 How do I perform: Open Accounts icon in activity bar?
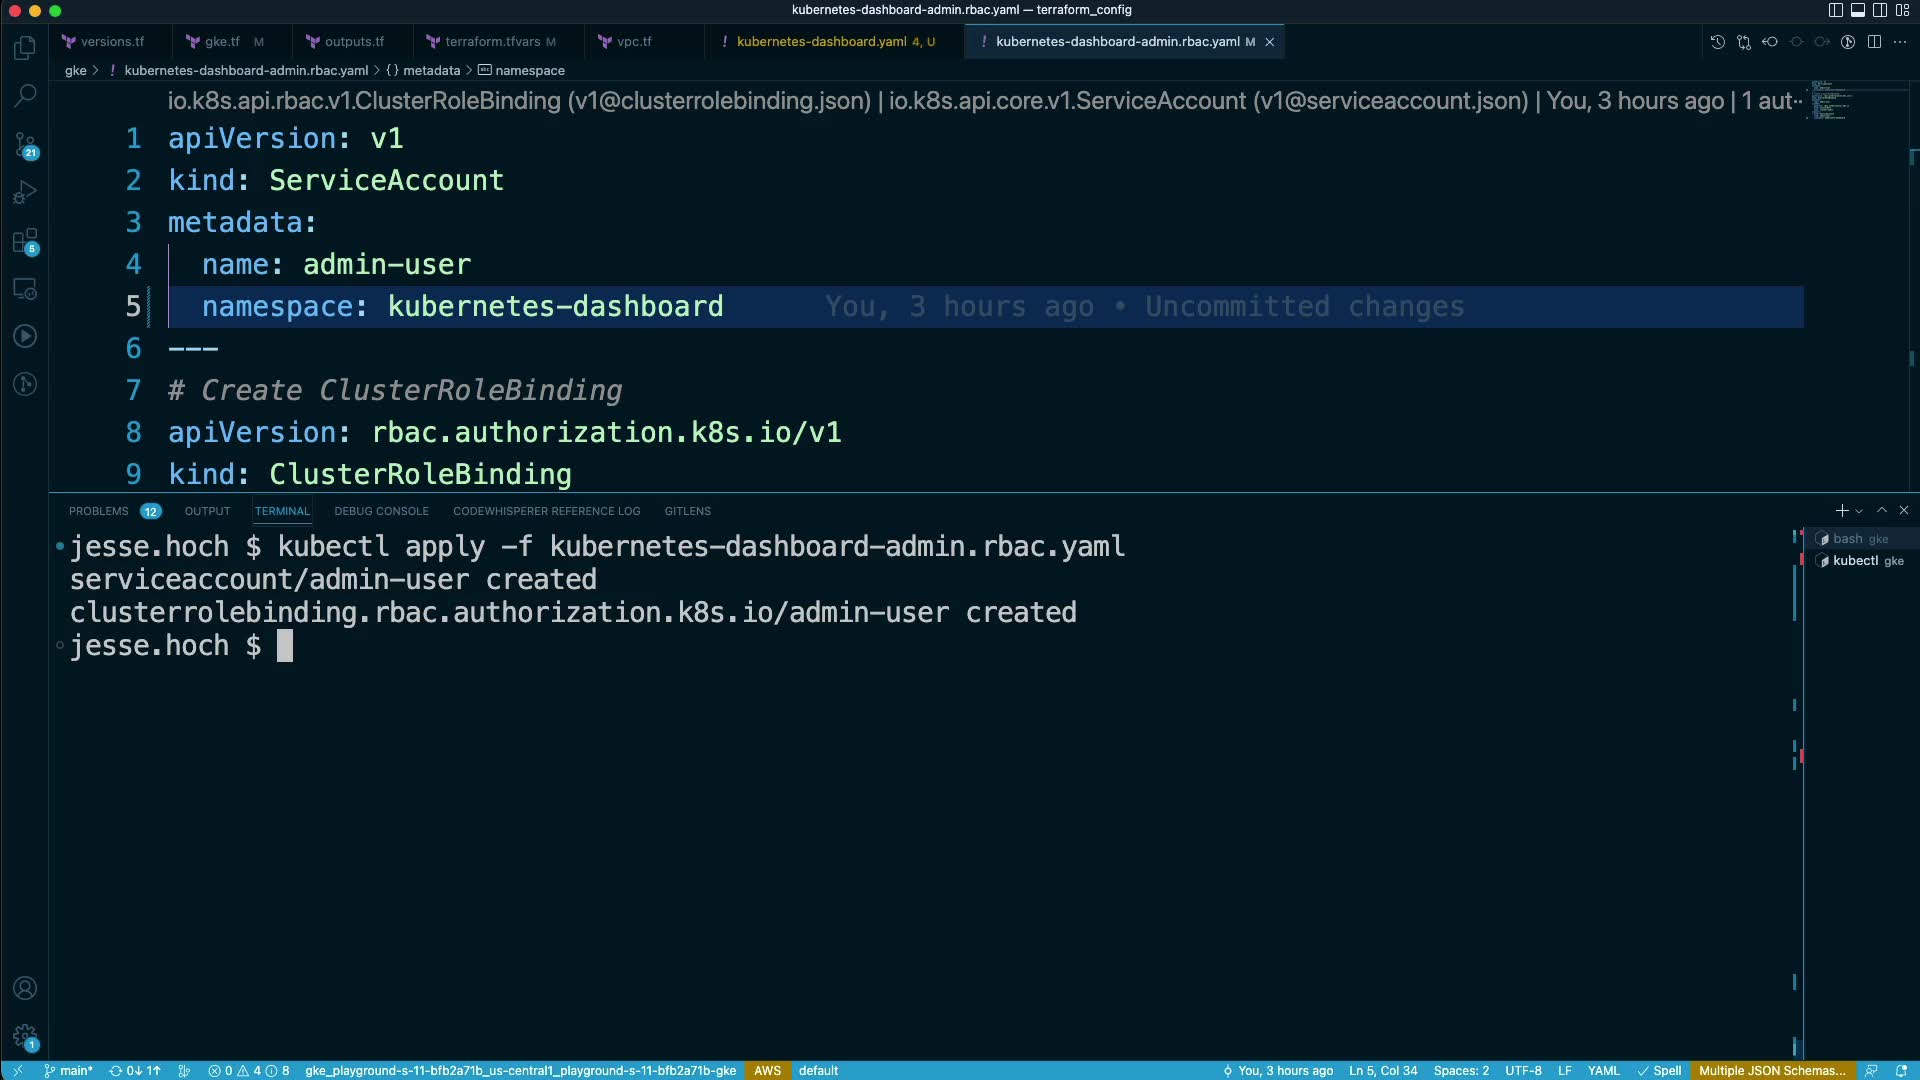click(x=25, y=988)
